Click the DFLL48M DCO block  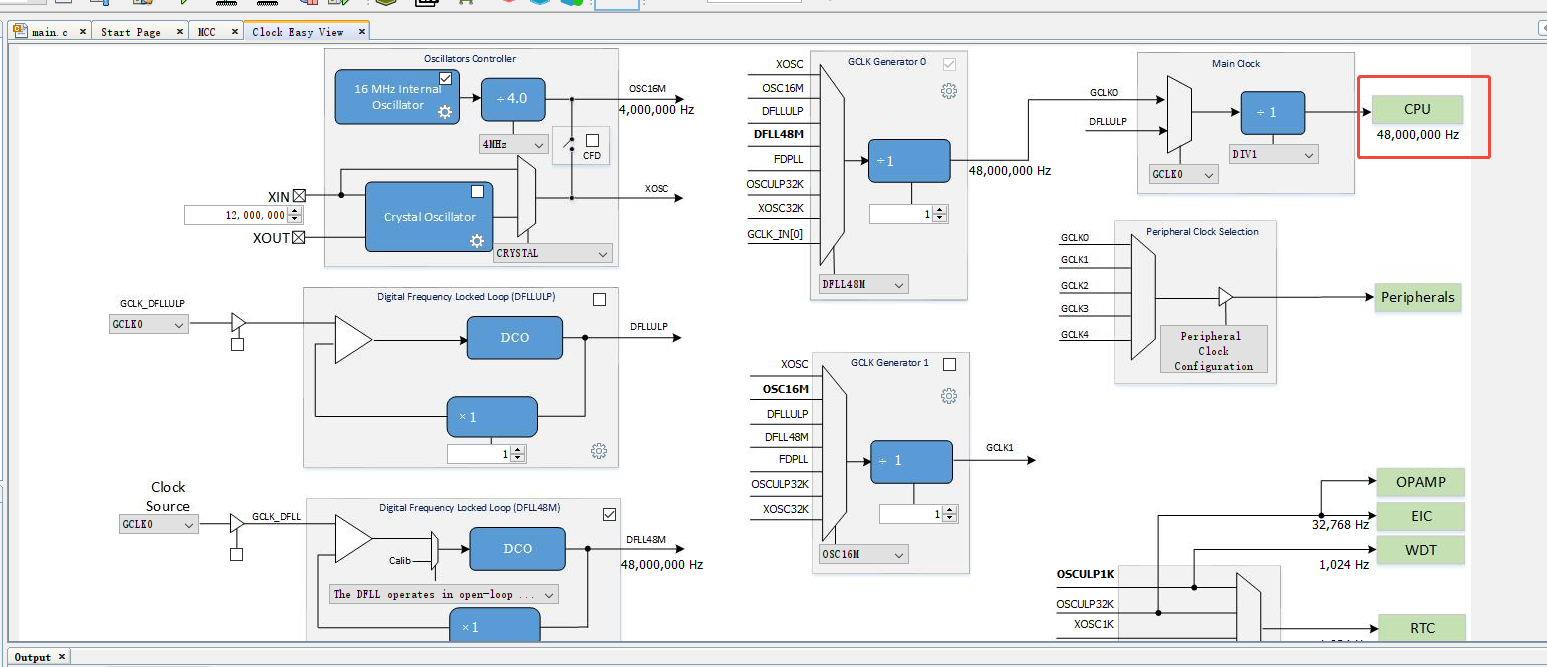tap(517, 548)
